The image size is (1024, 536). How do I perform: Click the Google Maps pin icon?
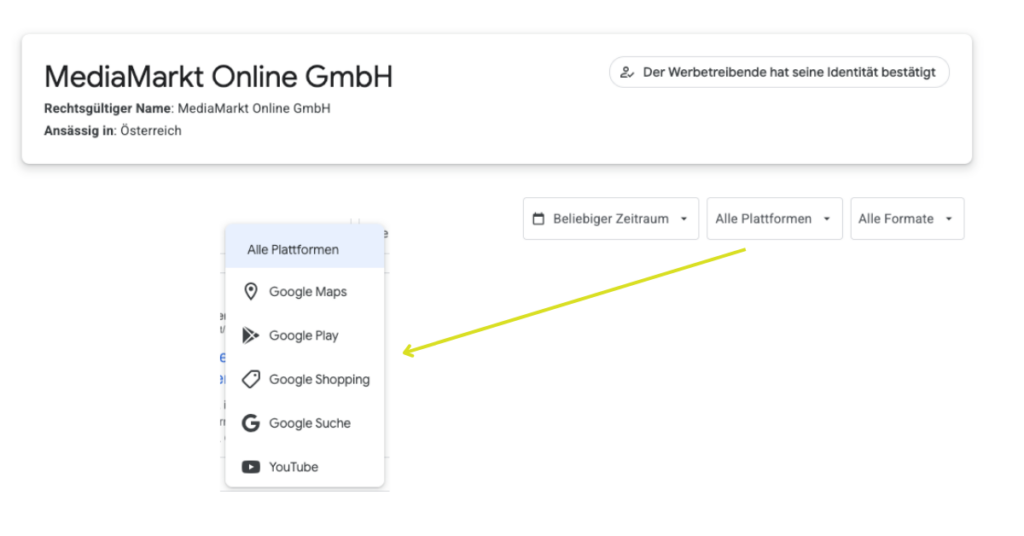click(x=251, y=291)
